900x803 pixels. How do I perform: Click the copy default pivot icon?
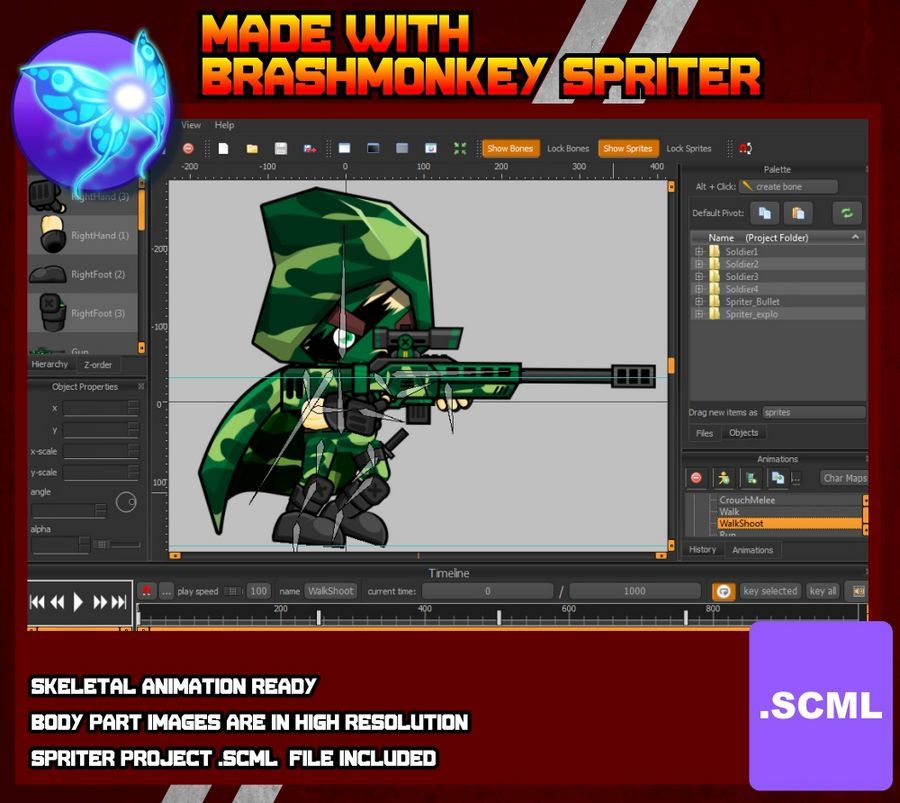tap(765, 213)
